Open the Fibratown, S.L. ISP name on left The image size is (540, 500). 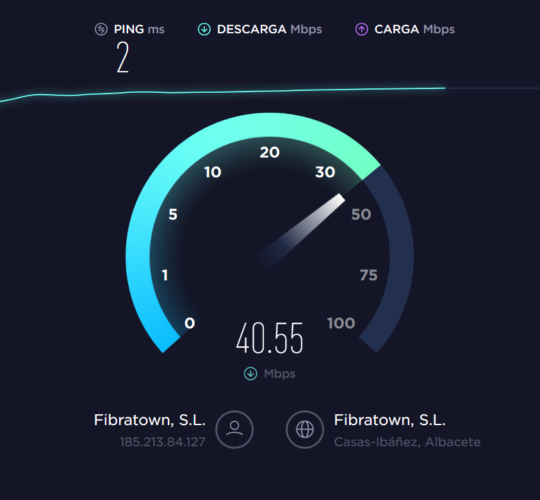tap(150, 420)
